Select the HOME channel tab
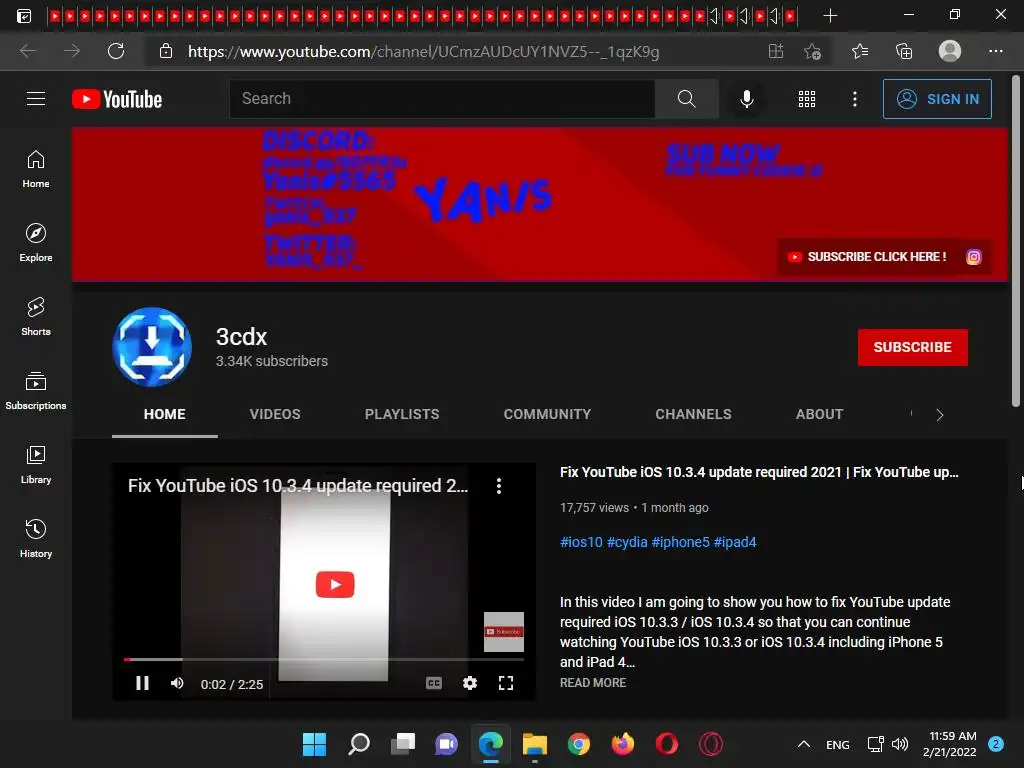This screenshot has width=1024, height=768. point(165,414)
